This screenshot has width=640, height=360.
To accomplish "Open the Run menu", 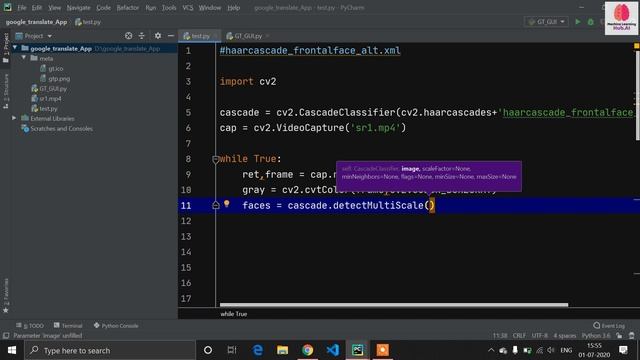I will [x=151, y=8].
